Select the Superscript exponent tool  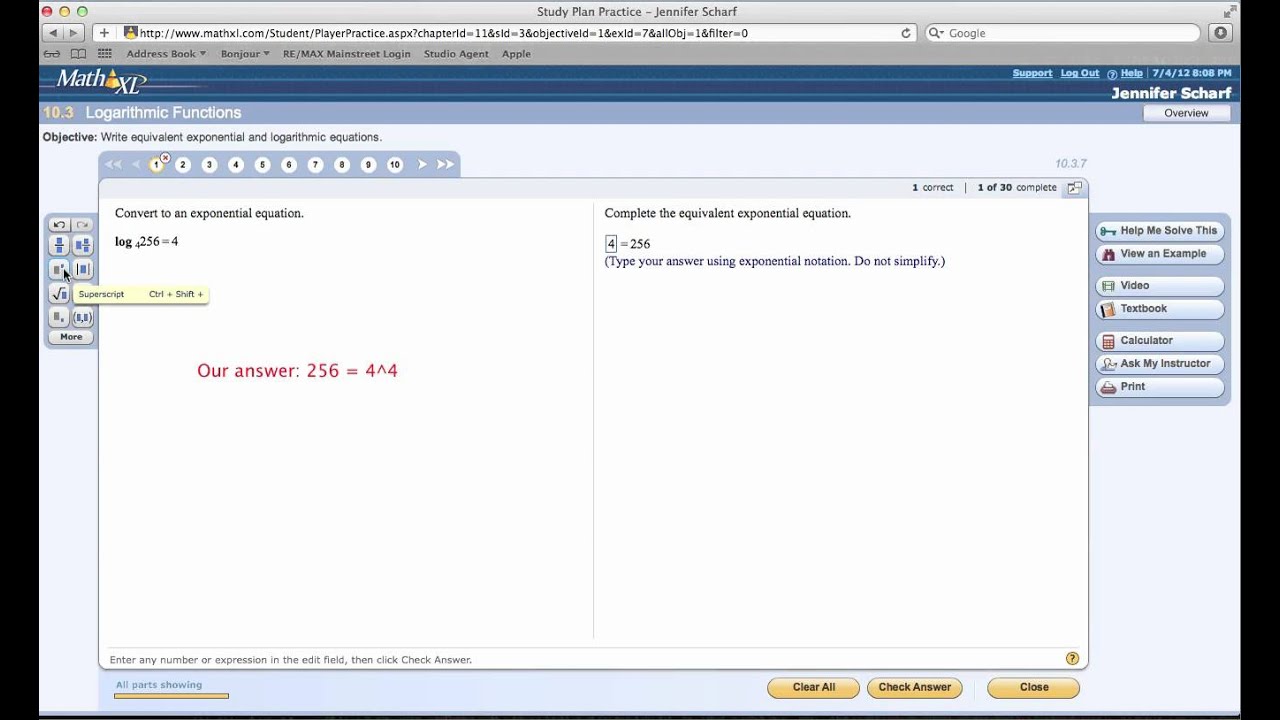tap(59, 269)
